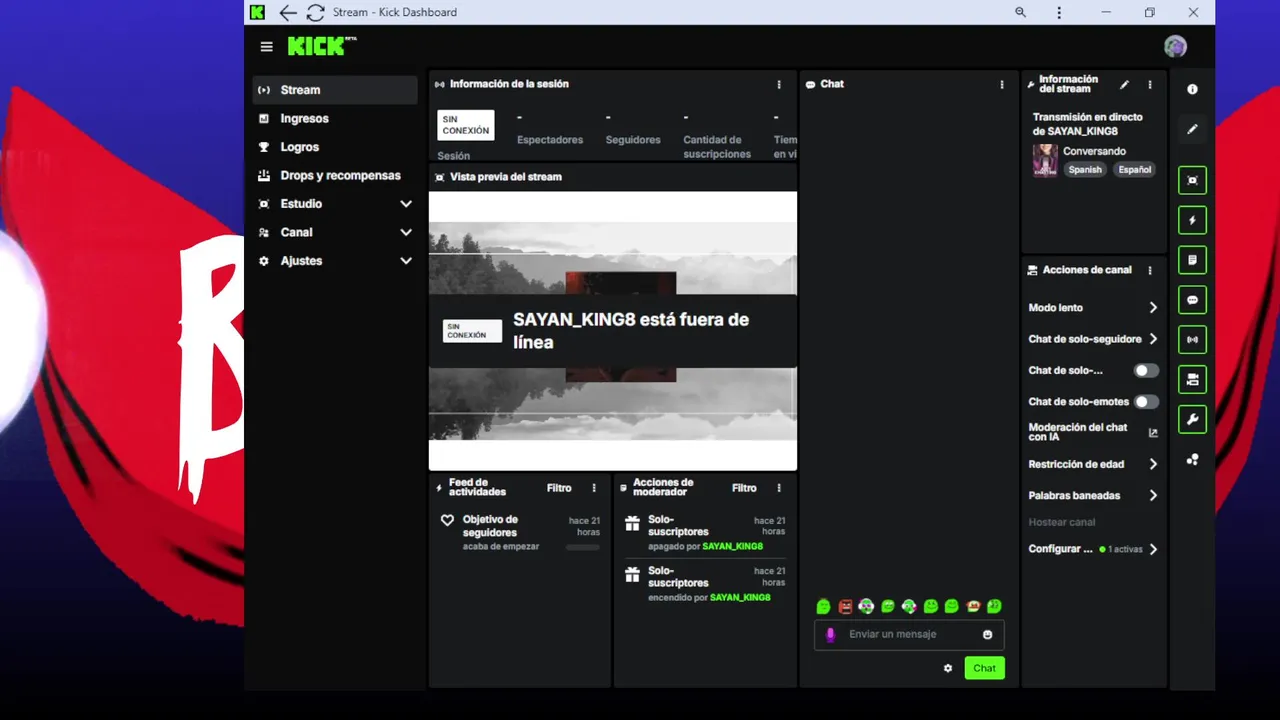Open the hamburger menu beside the KICK logo
The width and height of the screenshot is (1280, 720).
[x=266, y=46]
